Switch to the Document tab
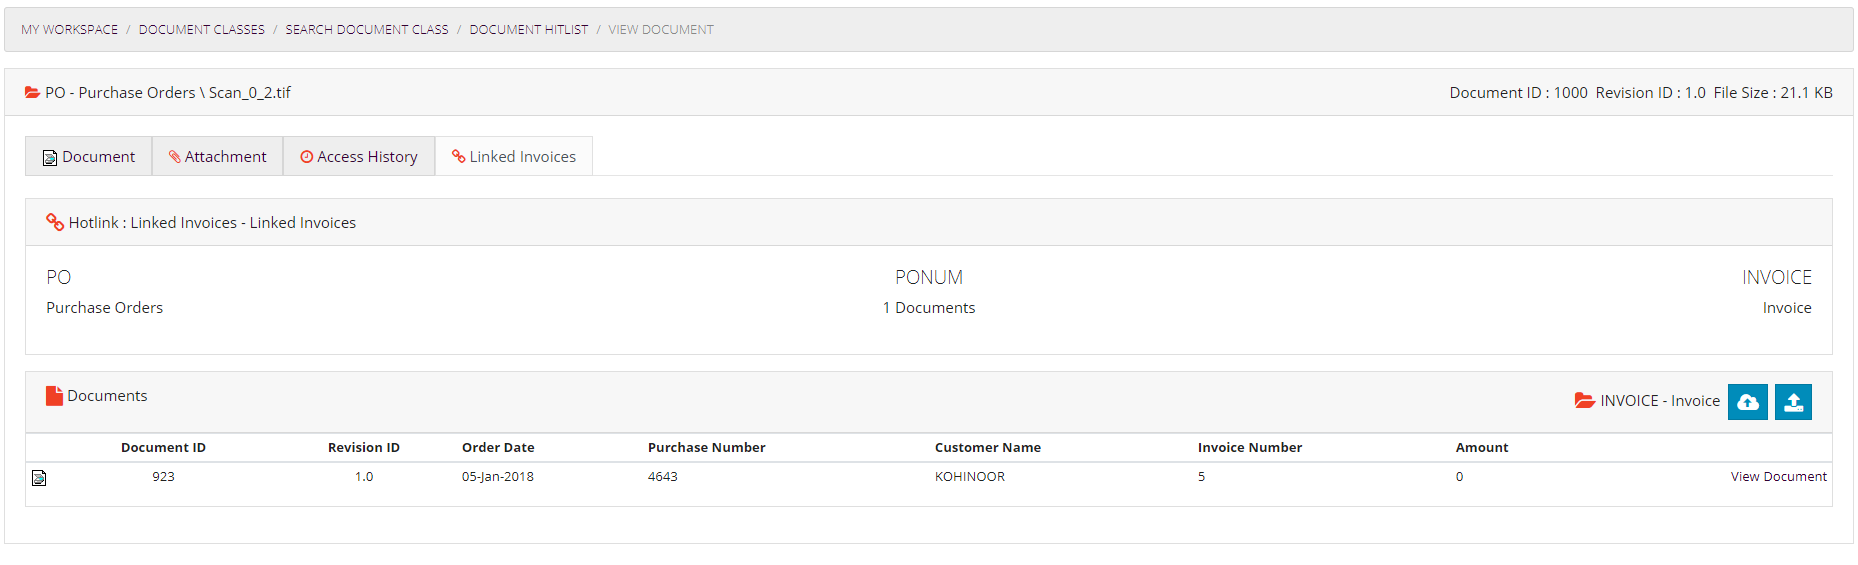 [x=88, y=156]
